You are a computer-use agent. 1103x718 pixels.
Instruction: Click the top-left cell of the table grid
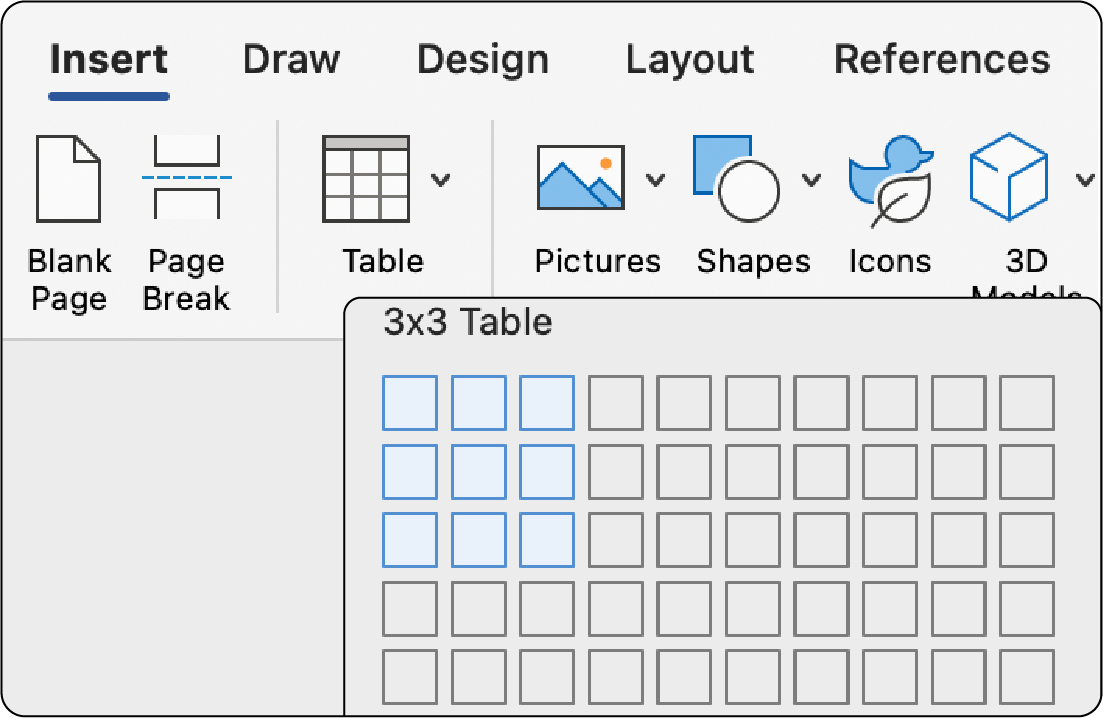(410, 402)
